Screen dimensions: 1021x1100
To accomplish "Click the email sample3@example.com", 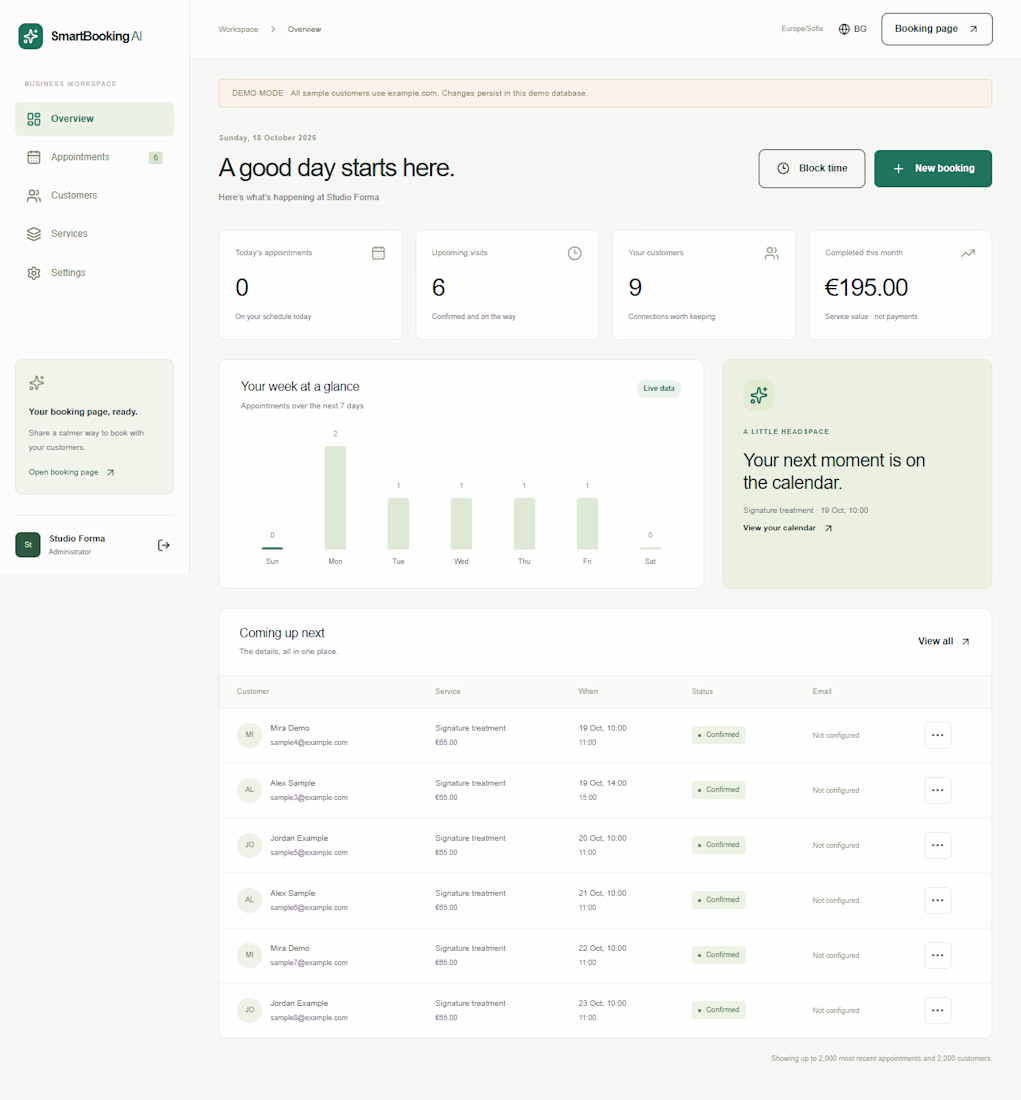I will (309, 798).
